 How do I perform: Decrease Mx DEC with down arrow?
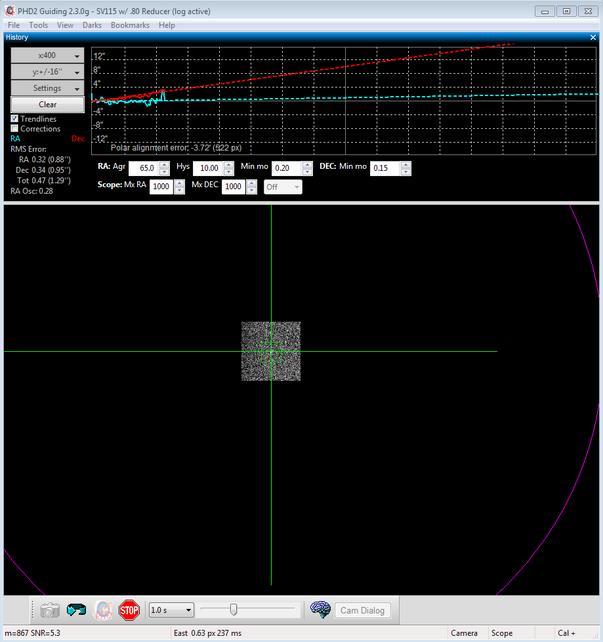[251, 190]
